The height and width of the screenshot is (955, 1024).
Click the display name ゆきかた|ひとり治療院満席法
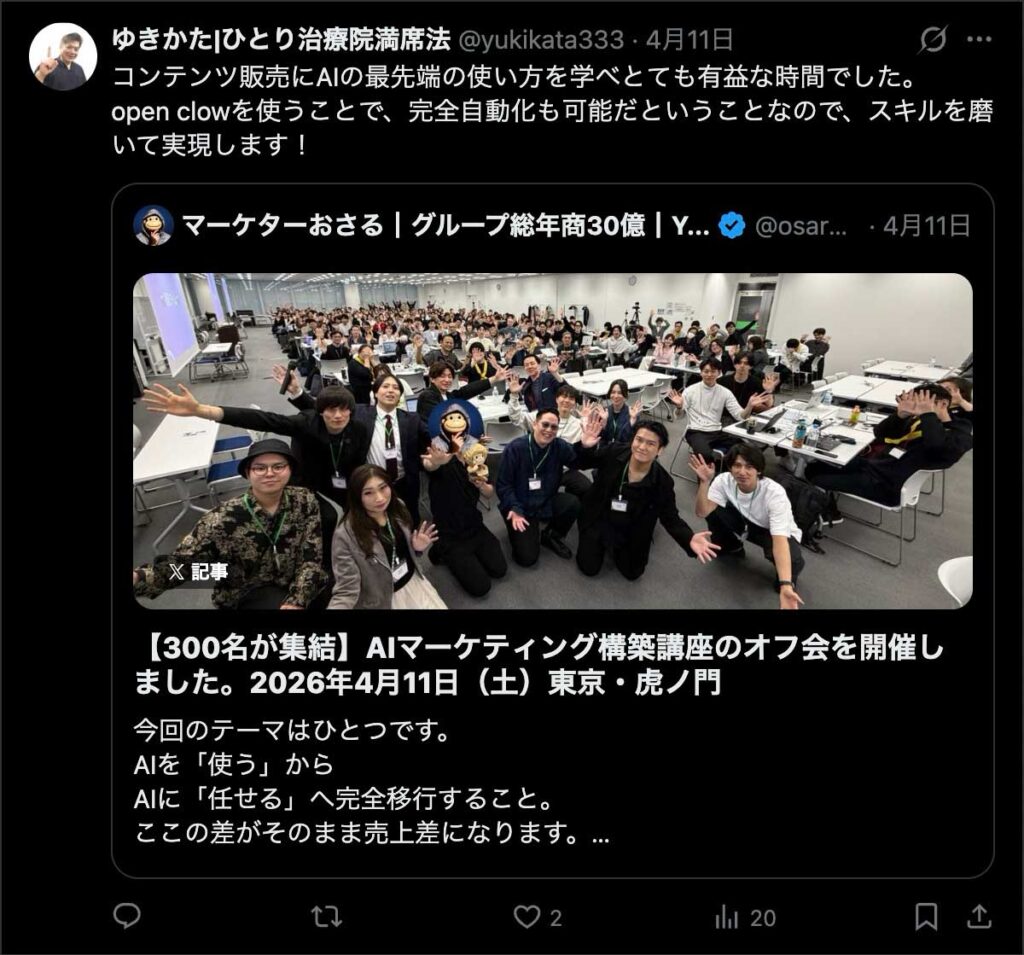(281, 40)
